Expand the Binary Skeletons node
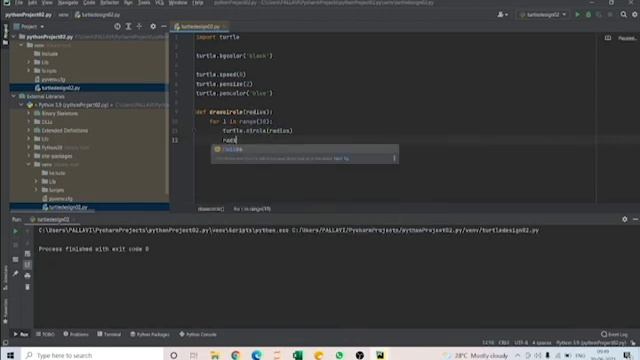Viewport: 640px width, 360px height. click(x=29, y=113)
